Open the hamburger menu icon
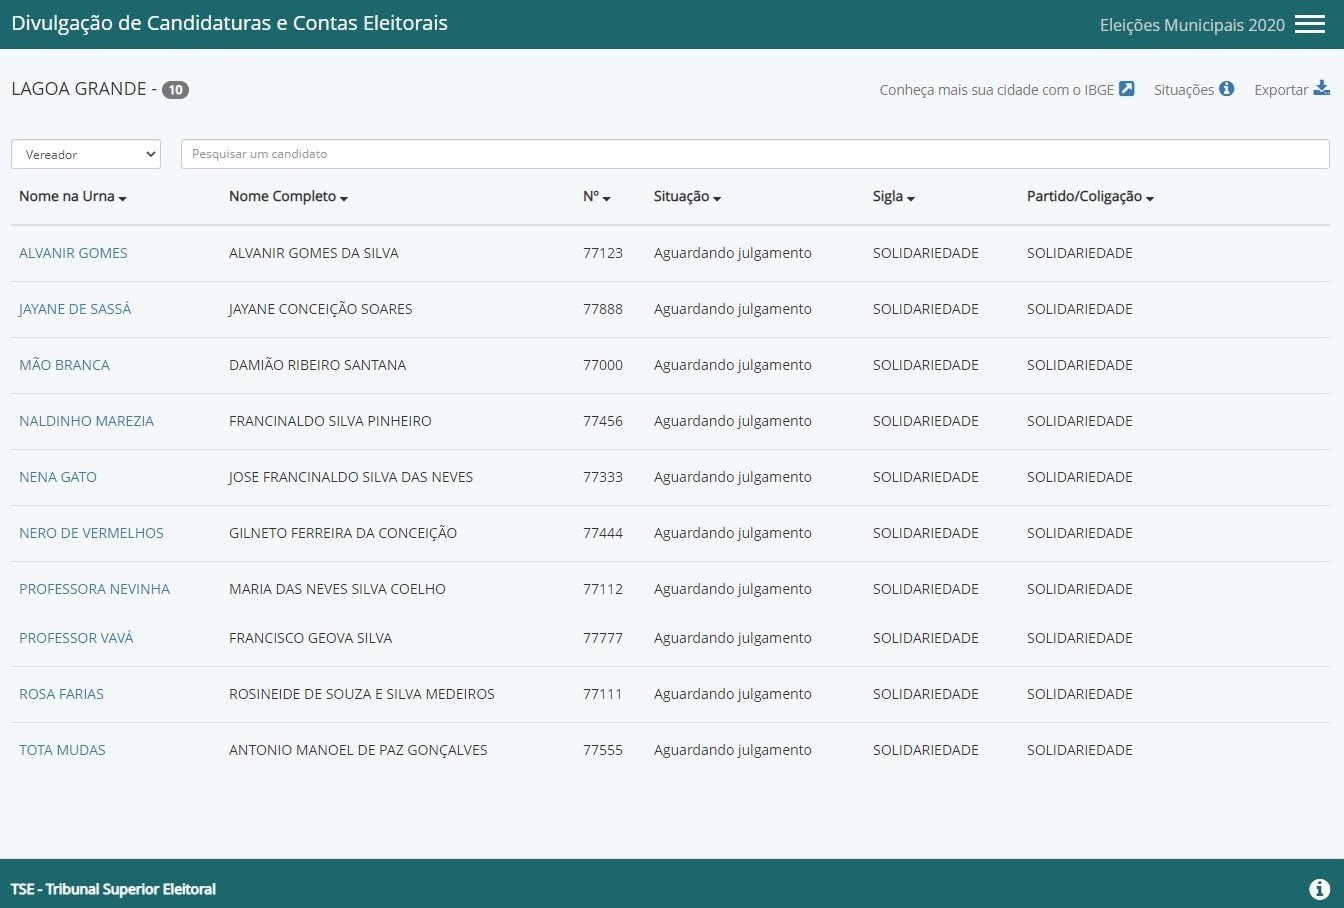Screen dimensions: 1344x908 pos(1309,25)
